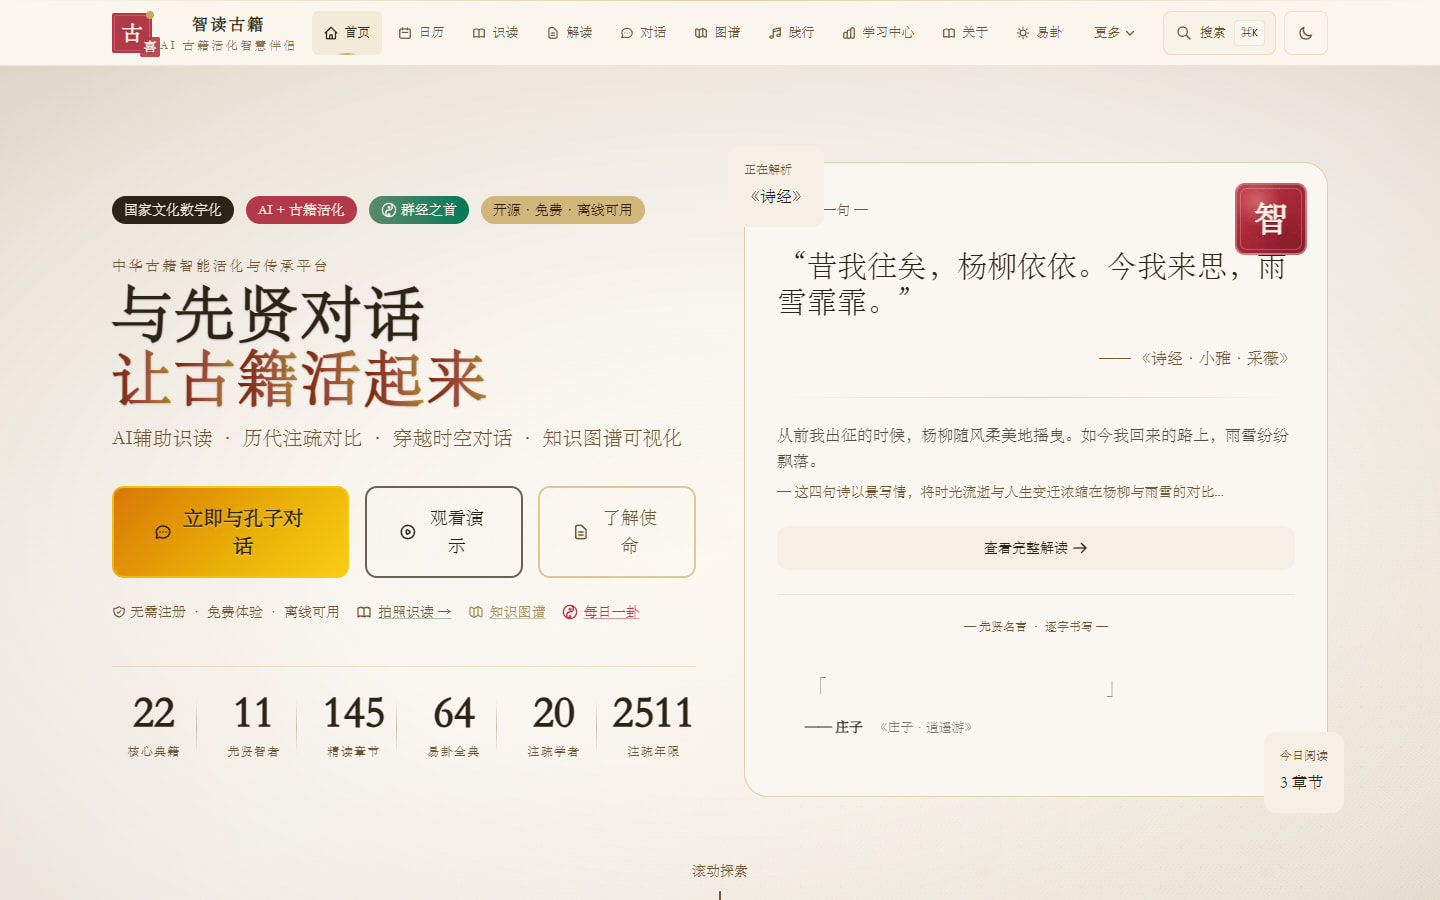Image resolution: width=1440 pixels, height=900 pixels.
Task: Click the arrow icon in 查看完整解读
Action: pyautogui.click(x=1080, y=548)
